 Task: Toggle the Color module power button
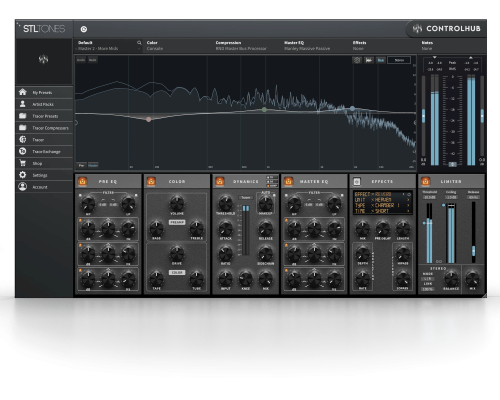tap(151, 181)
